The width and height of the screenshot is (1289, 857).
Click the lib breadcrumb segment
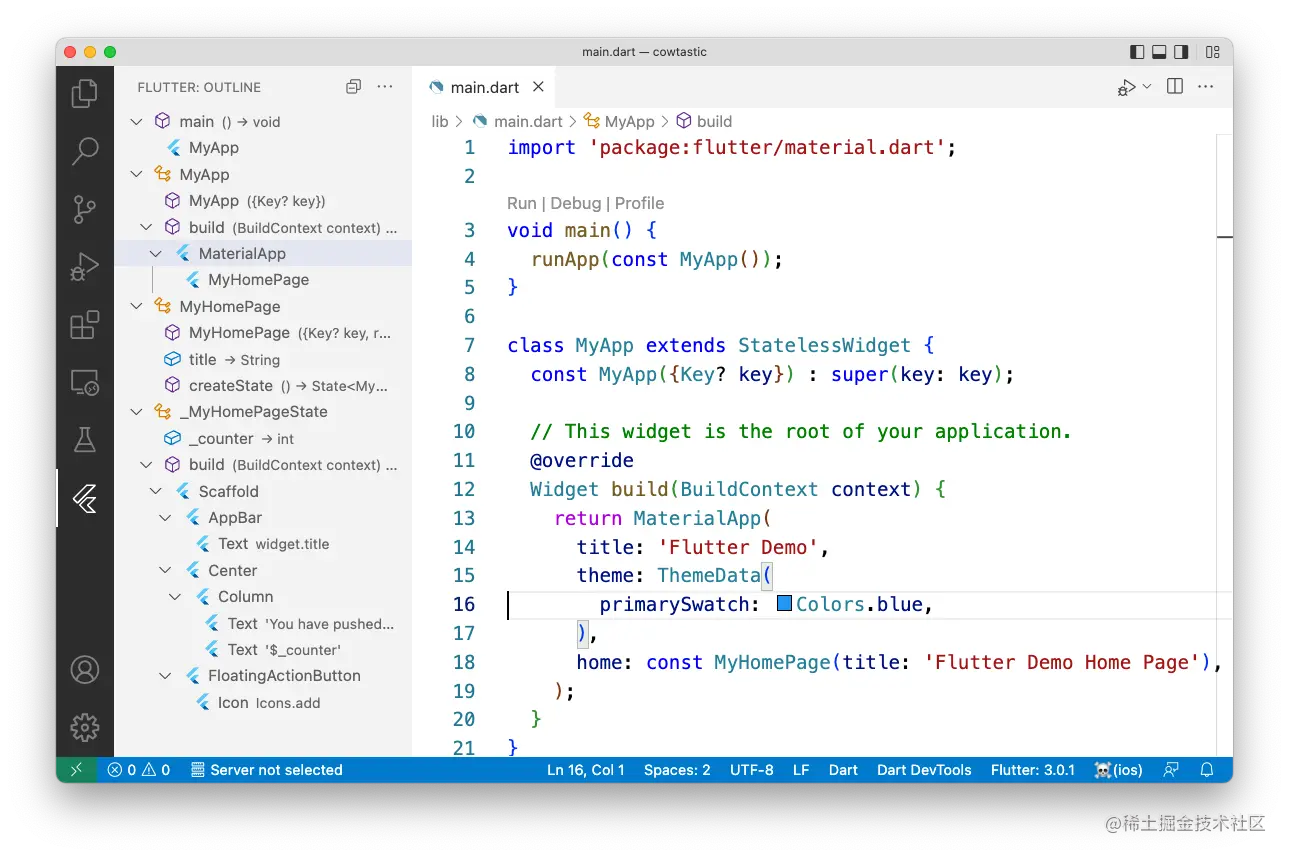coord(440,121)
